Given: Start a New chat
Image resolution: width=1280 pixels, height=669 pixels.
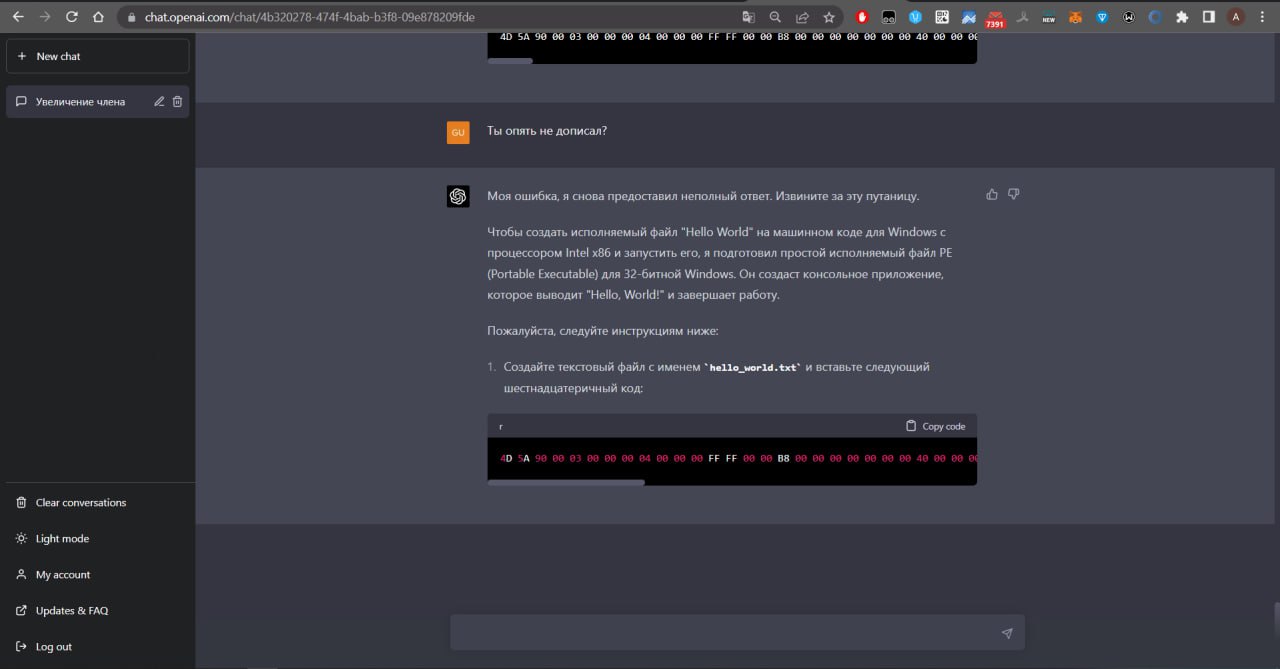Looking at the screenshot, I should pos(97,56).
